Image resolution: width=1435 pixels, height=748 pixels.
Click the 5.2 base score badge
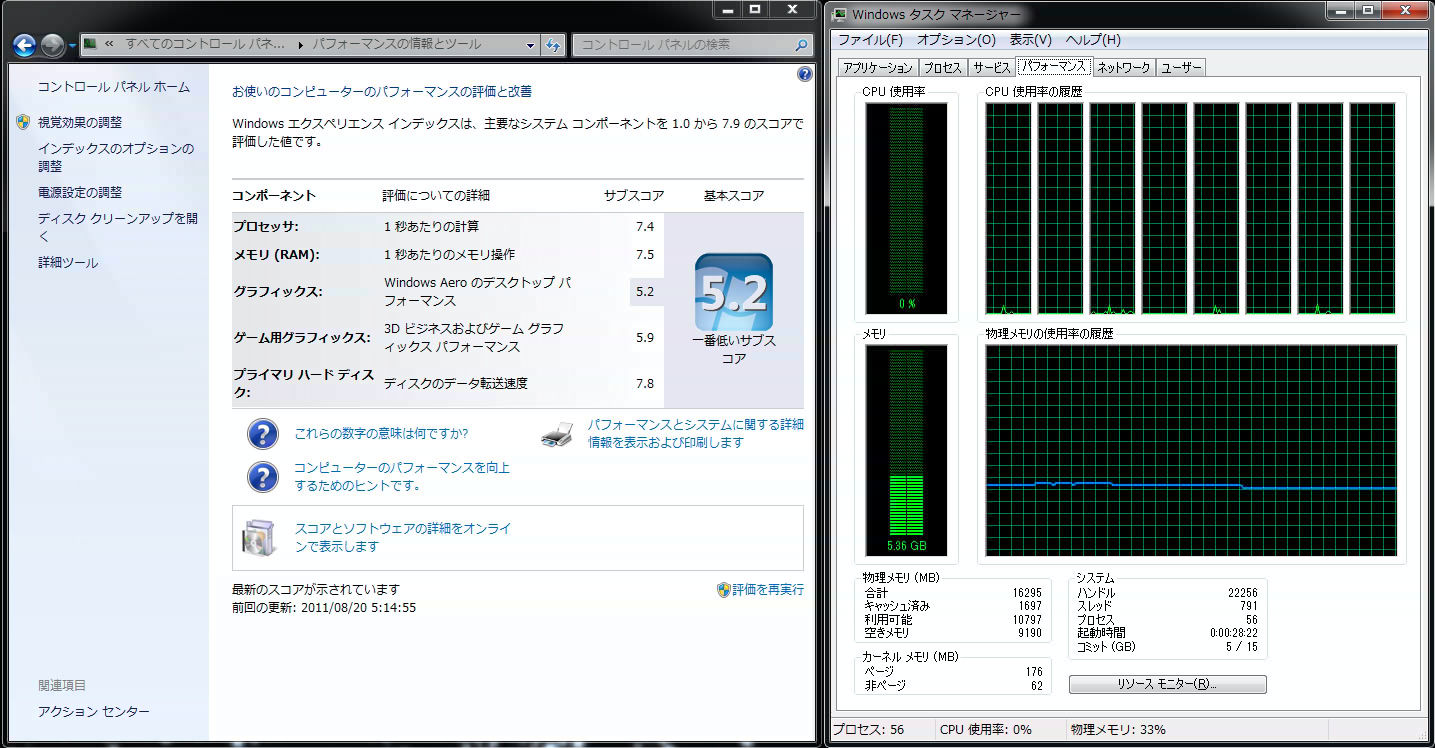[x=734, y=293]
